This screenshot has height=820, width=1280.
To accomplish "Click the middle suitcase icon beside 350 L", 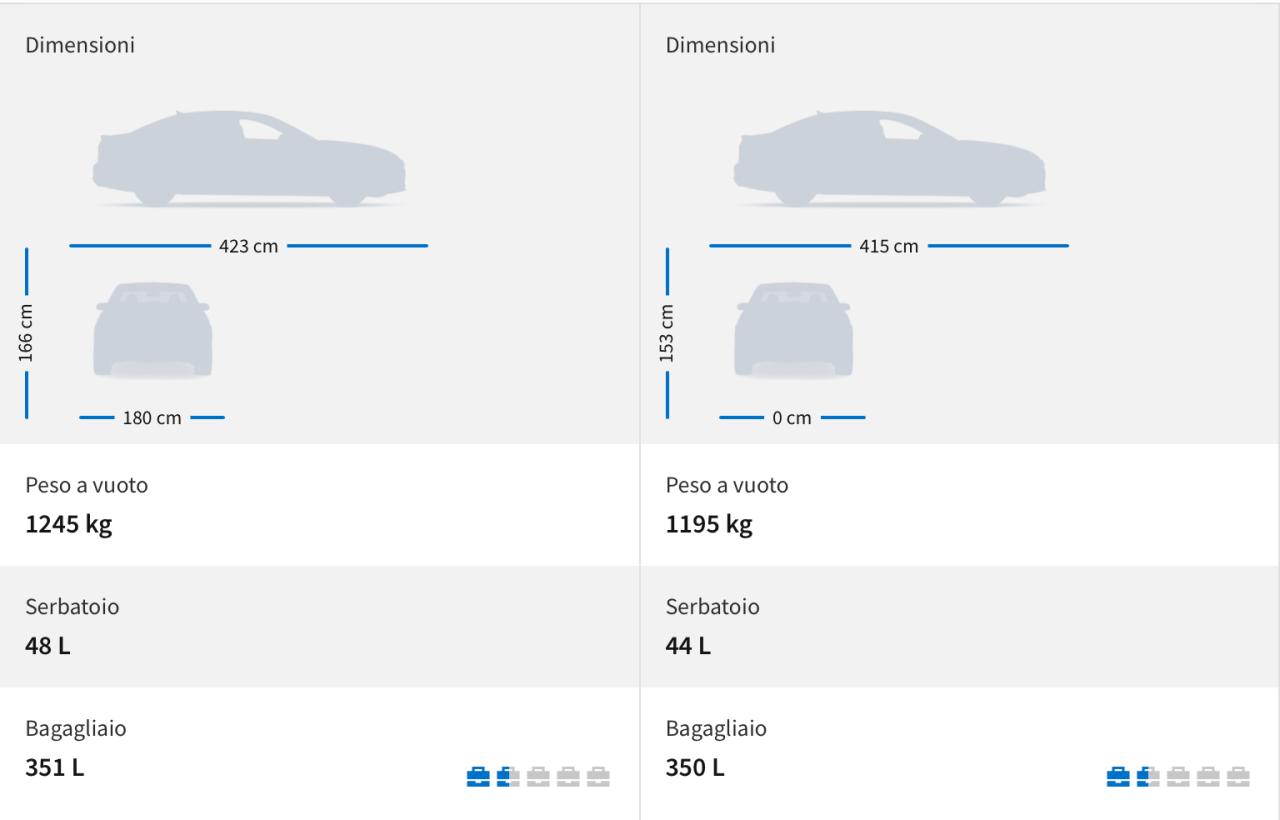I will point(1178,777).
